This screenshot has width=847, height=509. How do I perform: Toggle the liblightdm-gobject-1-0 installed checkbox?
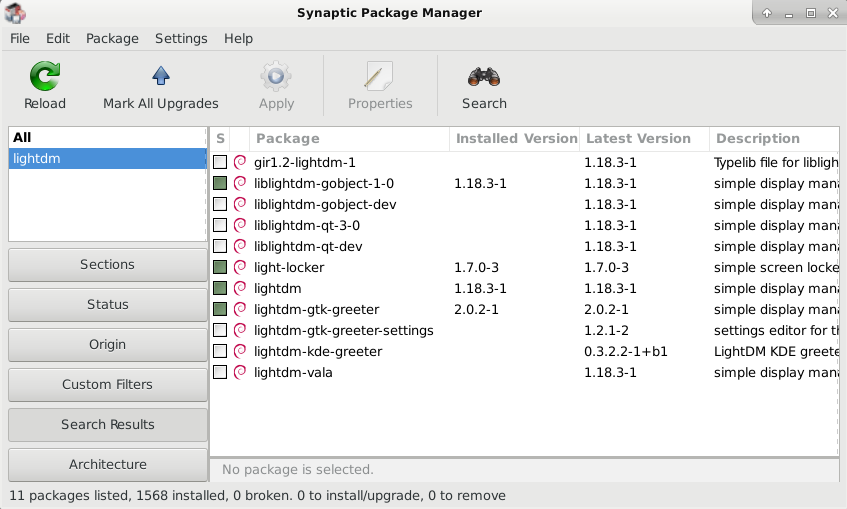(220, 183)
